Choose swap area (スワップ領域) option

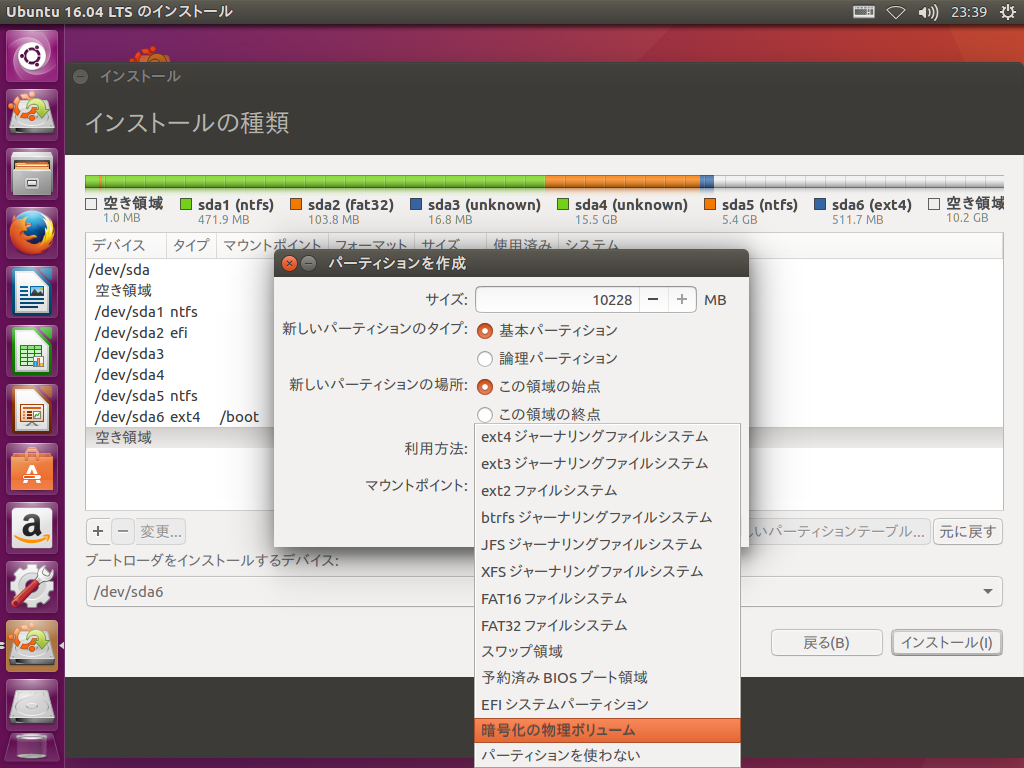tap(607, 652)
